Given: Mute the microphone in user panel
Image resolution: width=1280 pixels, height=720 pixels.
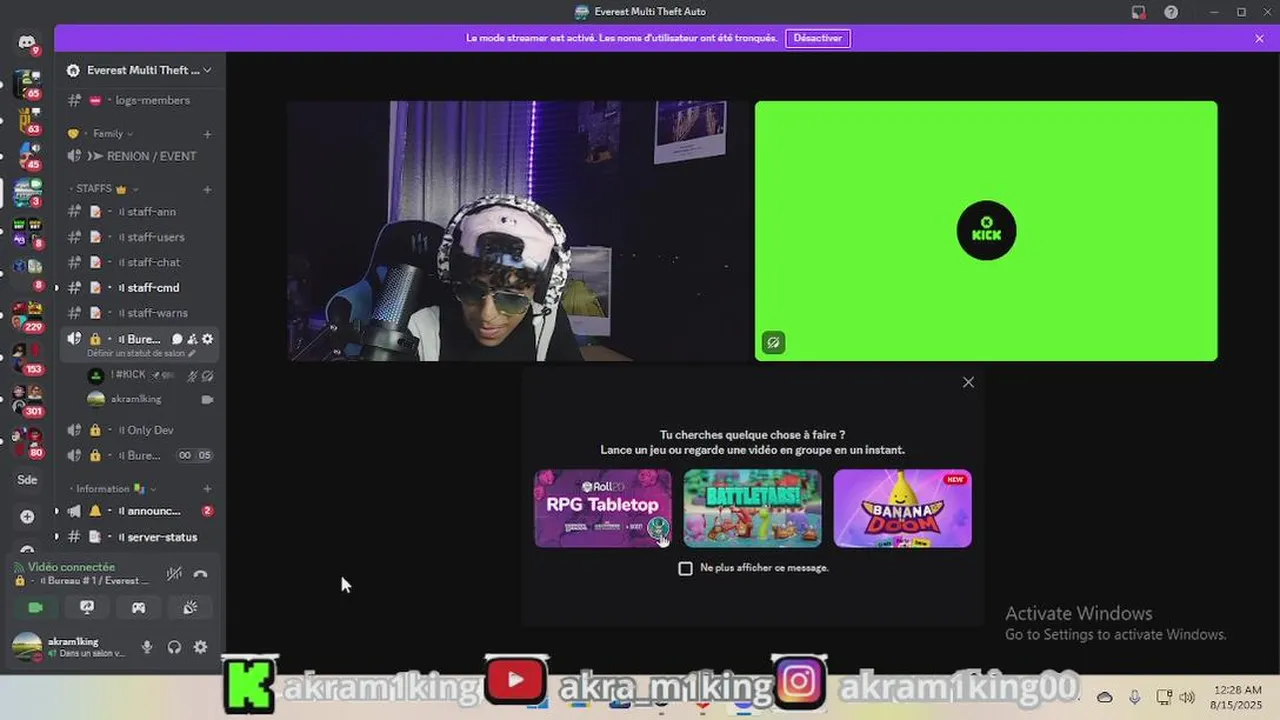Looking at the screenshot, I should tap(147, 647).
